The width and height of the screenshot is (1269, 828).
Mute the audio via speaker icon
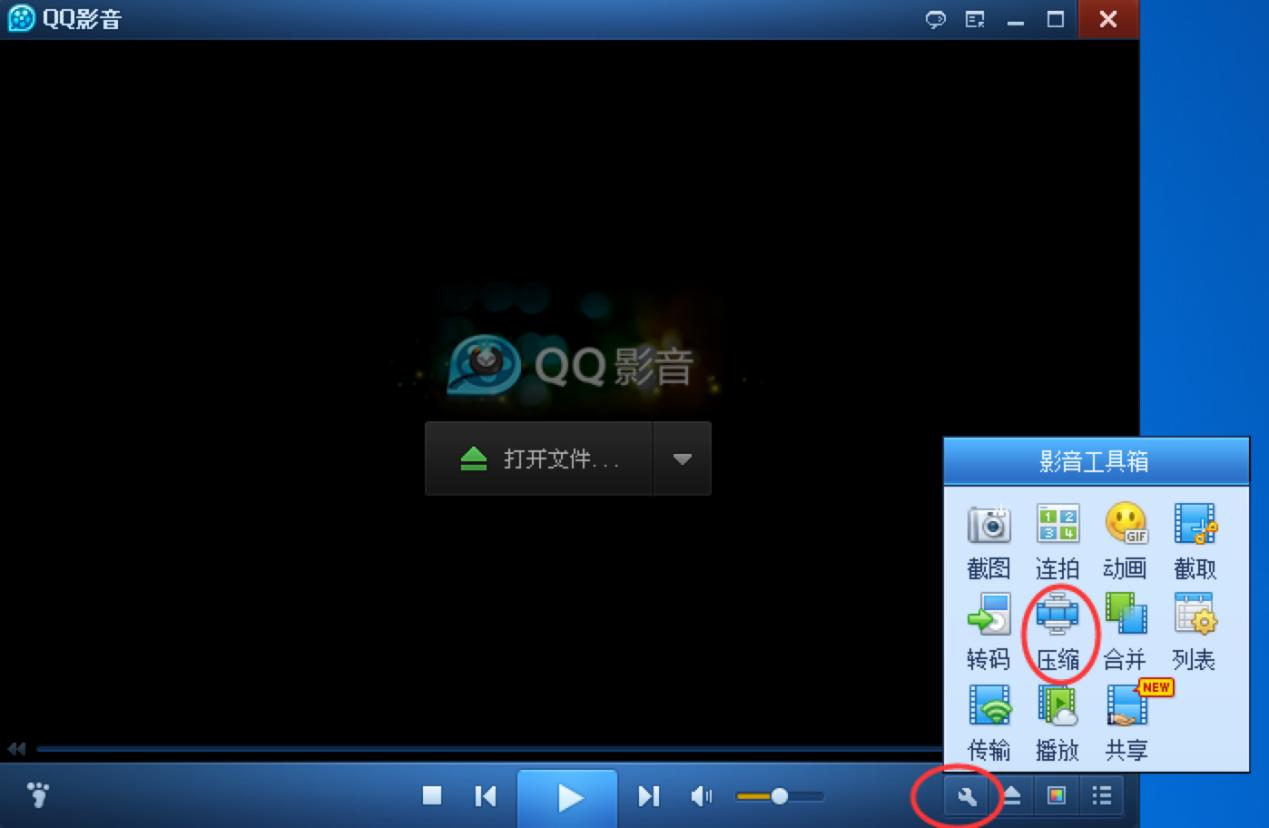click(x=702, y=796)
